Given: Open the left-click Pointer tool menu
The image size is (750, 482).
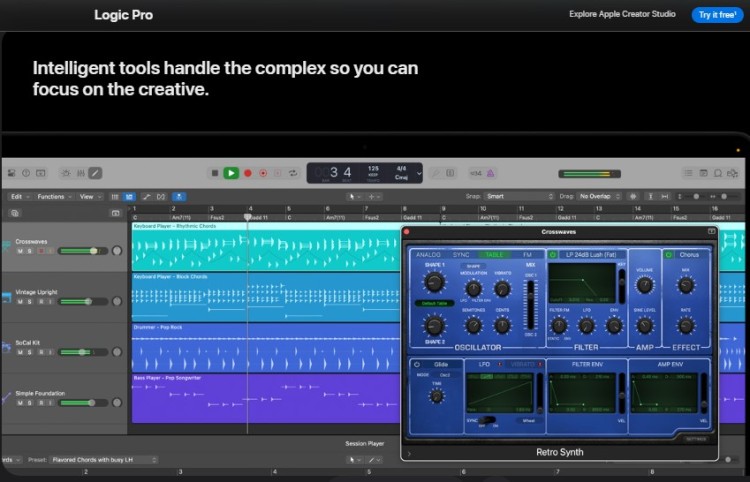Looking at the screenshot, I should pyautogui.click(x=355, y=197).
